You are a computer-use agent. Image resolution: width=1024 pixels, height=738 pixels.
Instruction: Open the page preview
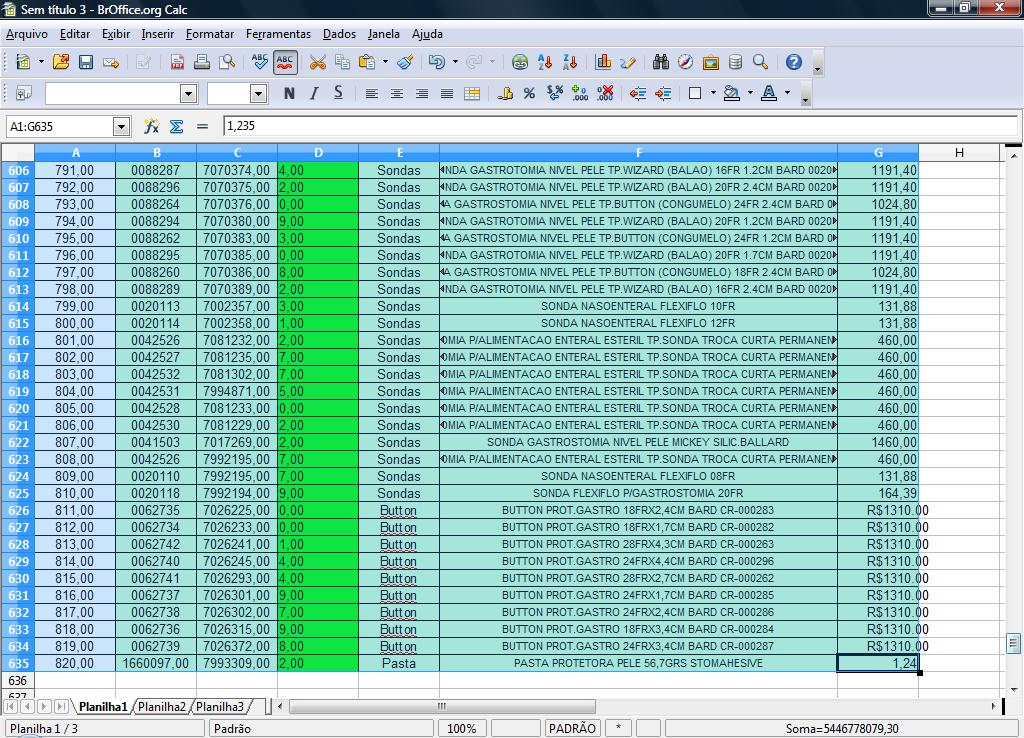pyautogui.click(x=227, y=62)
